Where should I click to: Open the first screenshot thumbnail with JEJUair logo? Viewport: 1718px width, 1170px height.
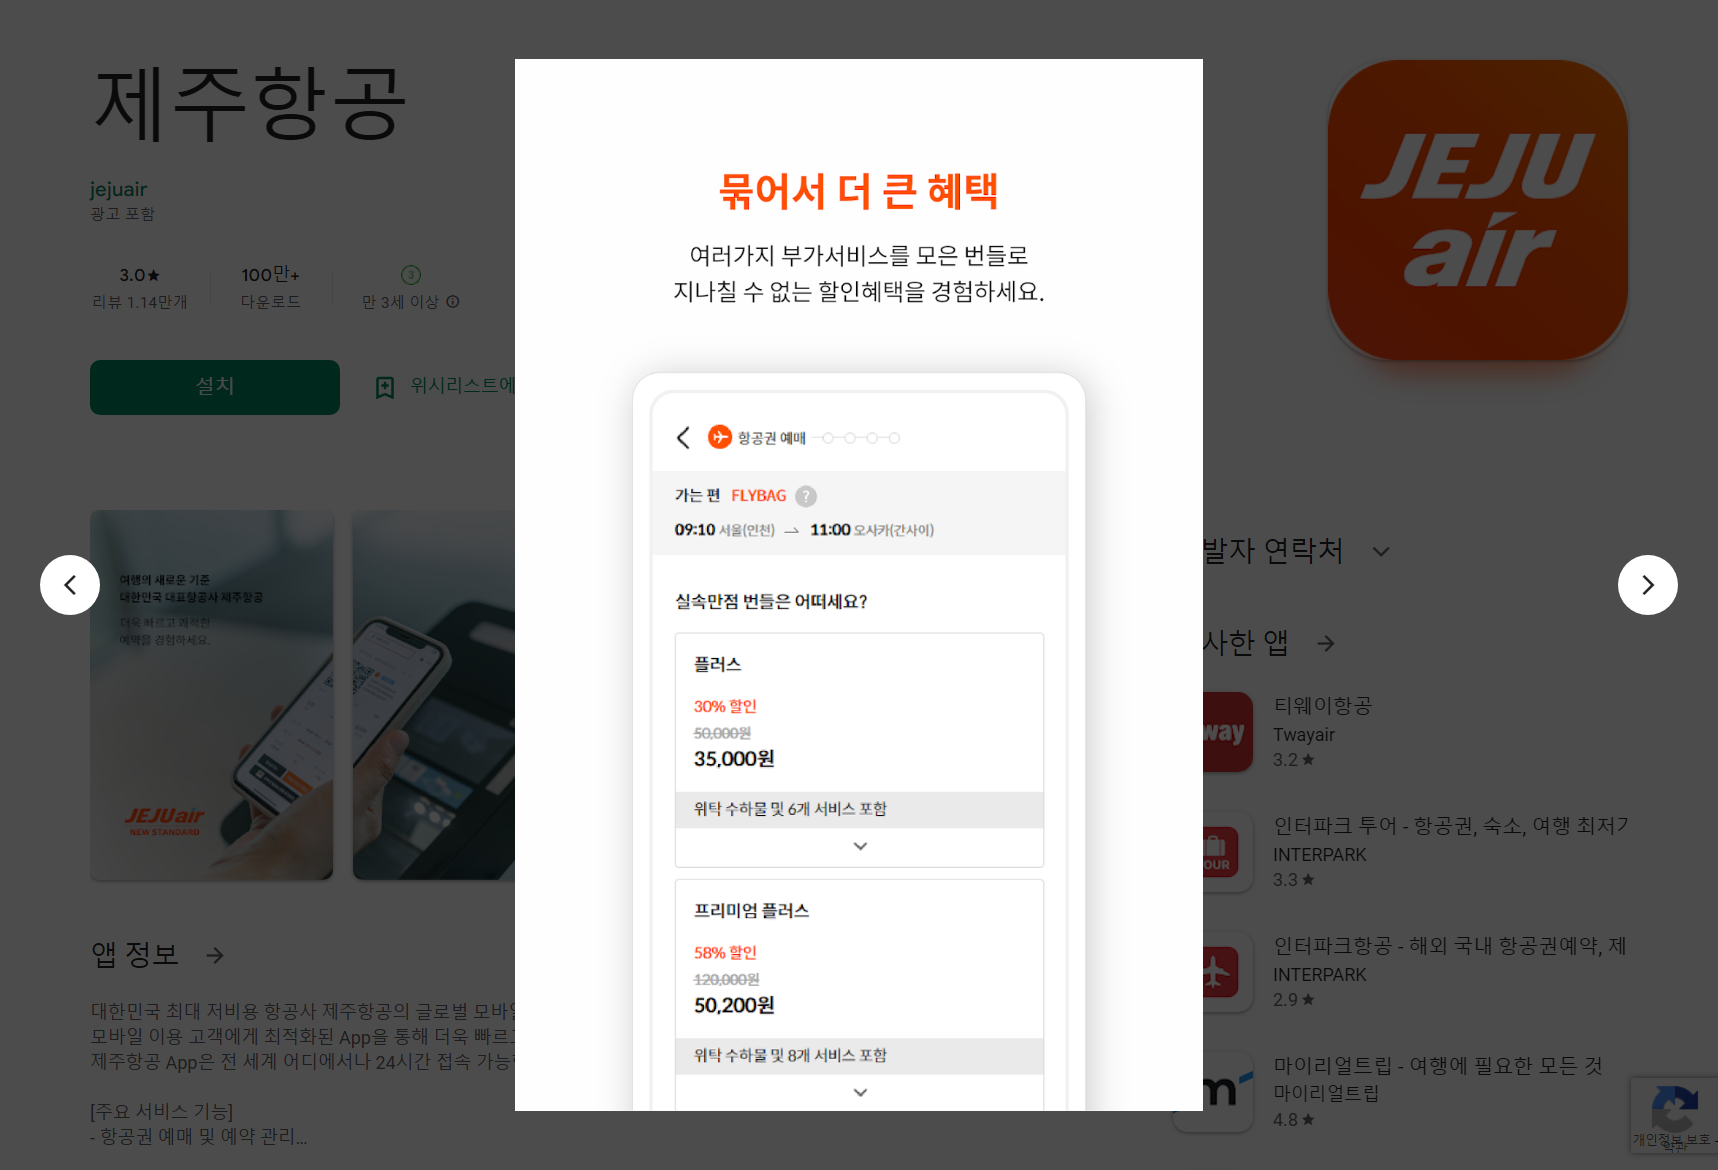point(211,695)
